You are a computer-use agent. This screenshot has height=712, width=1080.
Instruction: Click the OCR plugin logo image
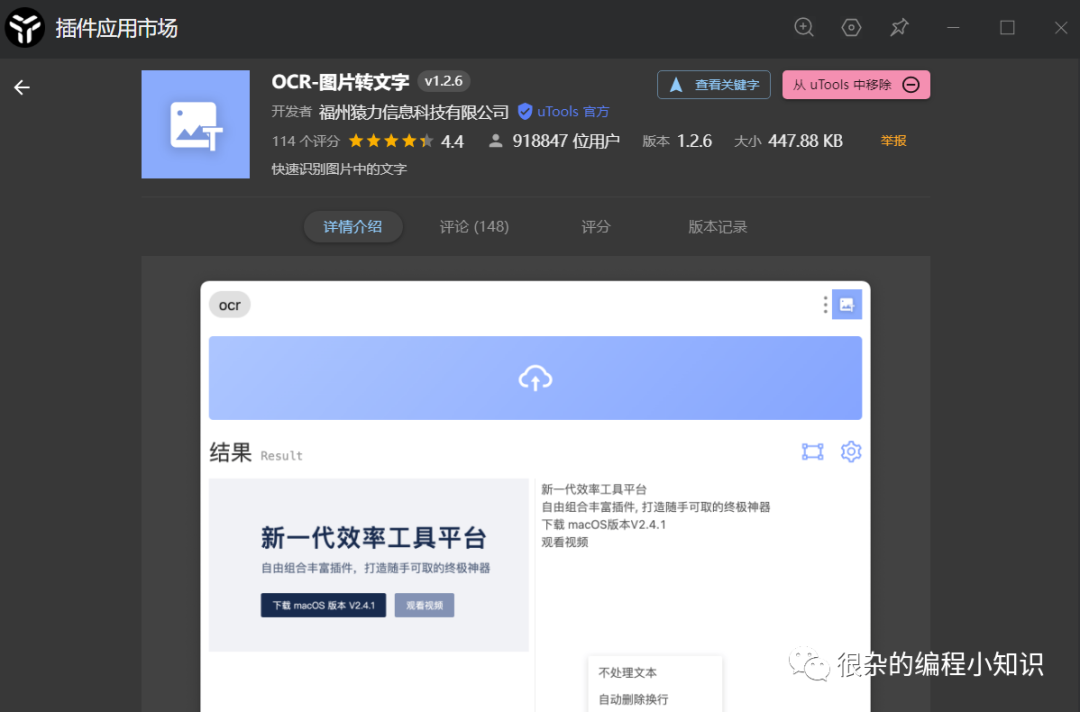(x=196, y=124)
